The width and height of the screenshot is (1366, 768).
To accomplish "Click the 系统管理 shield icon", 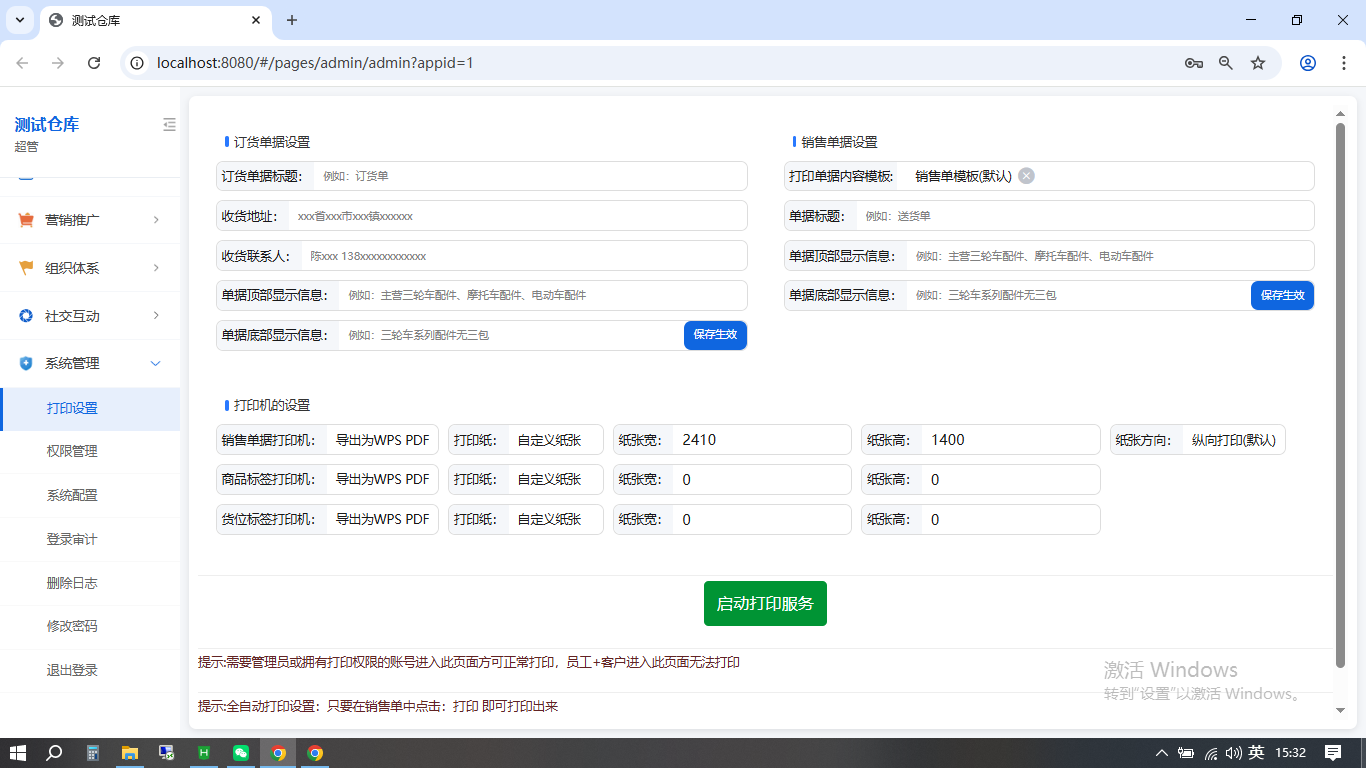I will 26,363.
